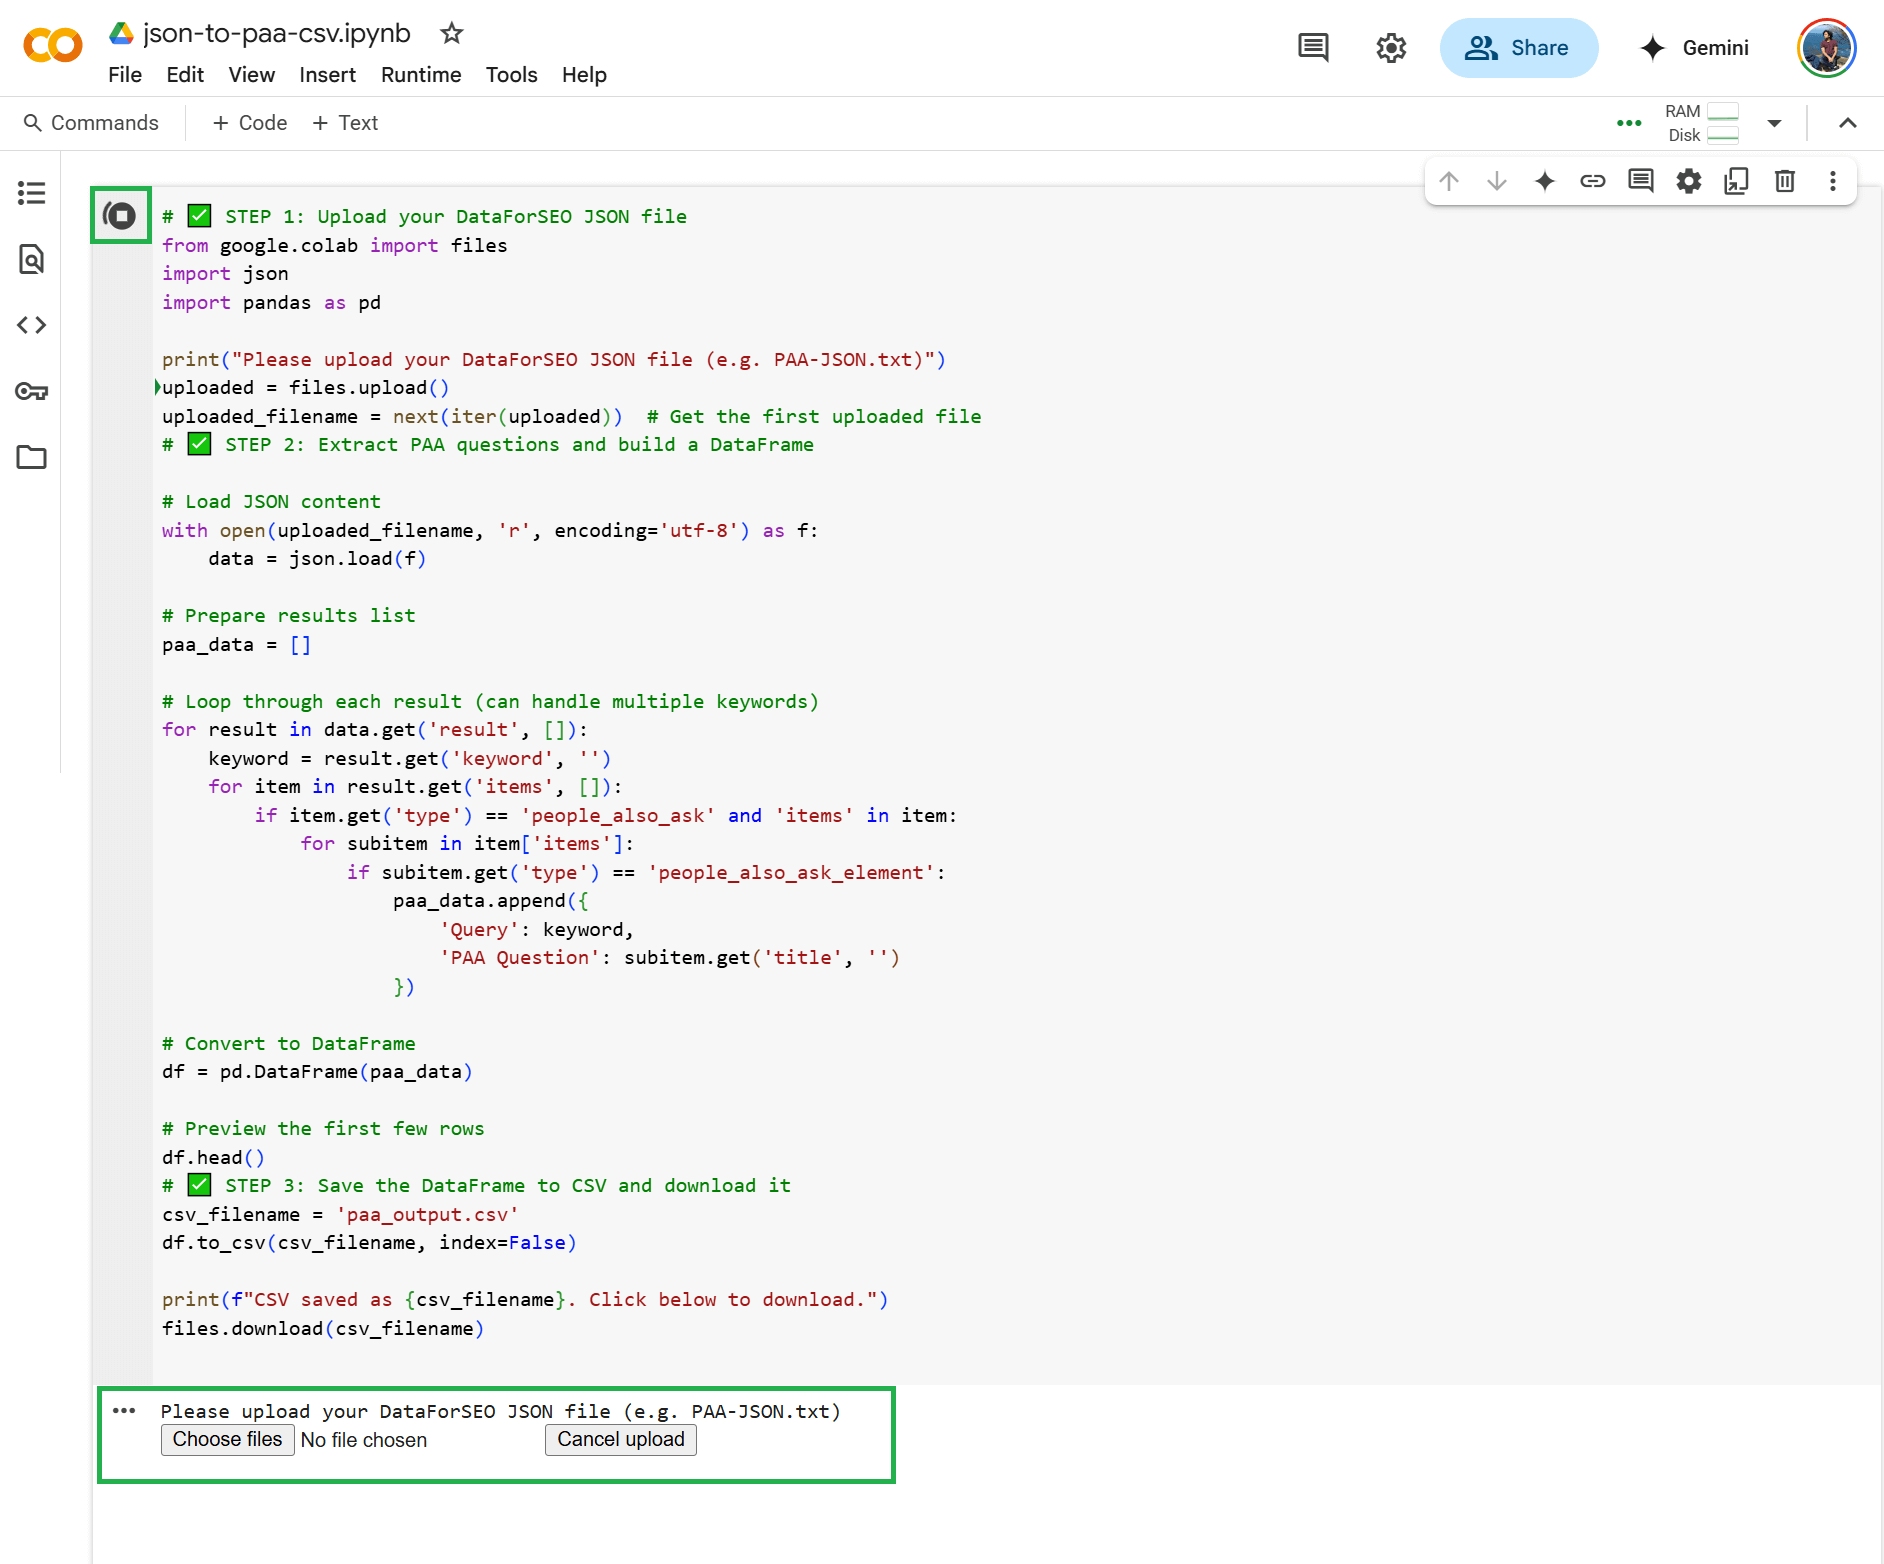Click the Google Drive icon beside the title
Viewport: 1884px width, 1564px height.
point(122,33)
